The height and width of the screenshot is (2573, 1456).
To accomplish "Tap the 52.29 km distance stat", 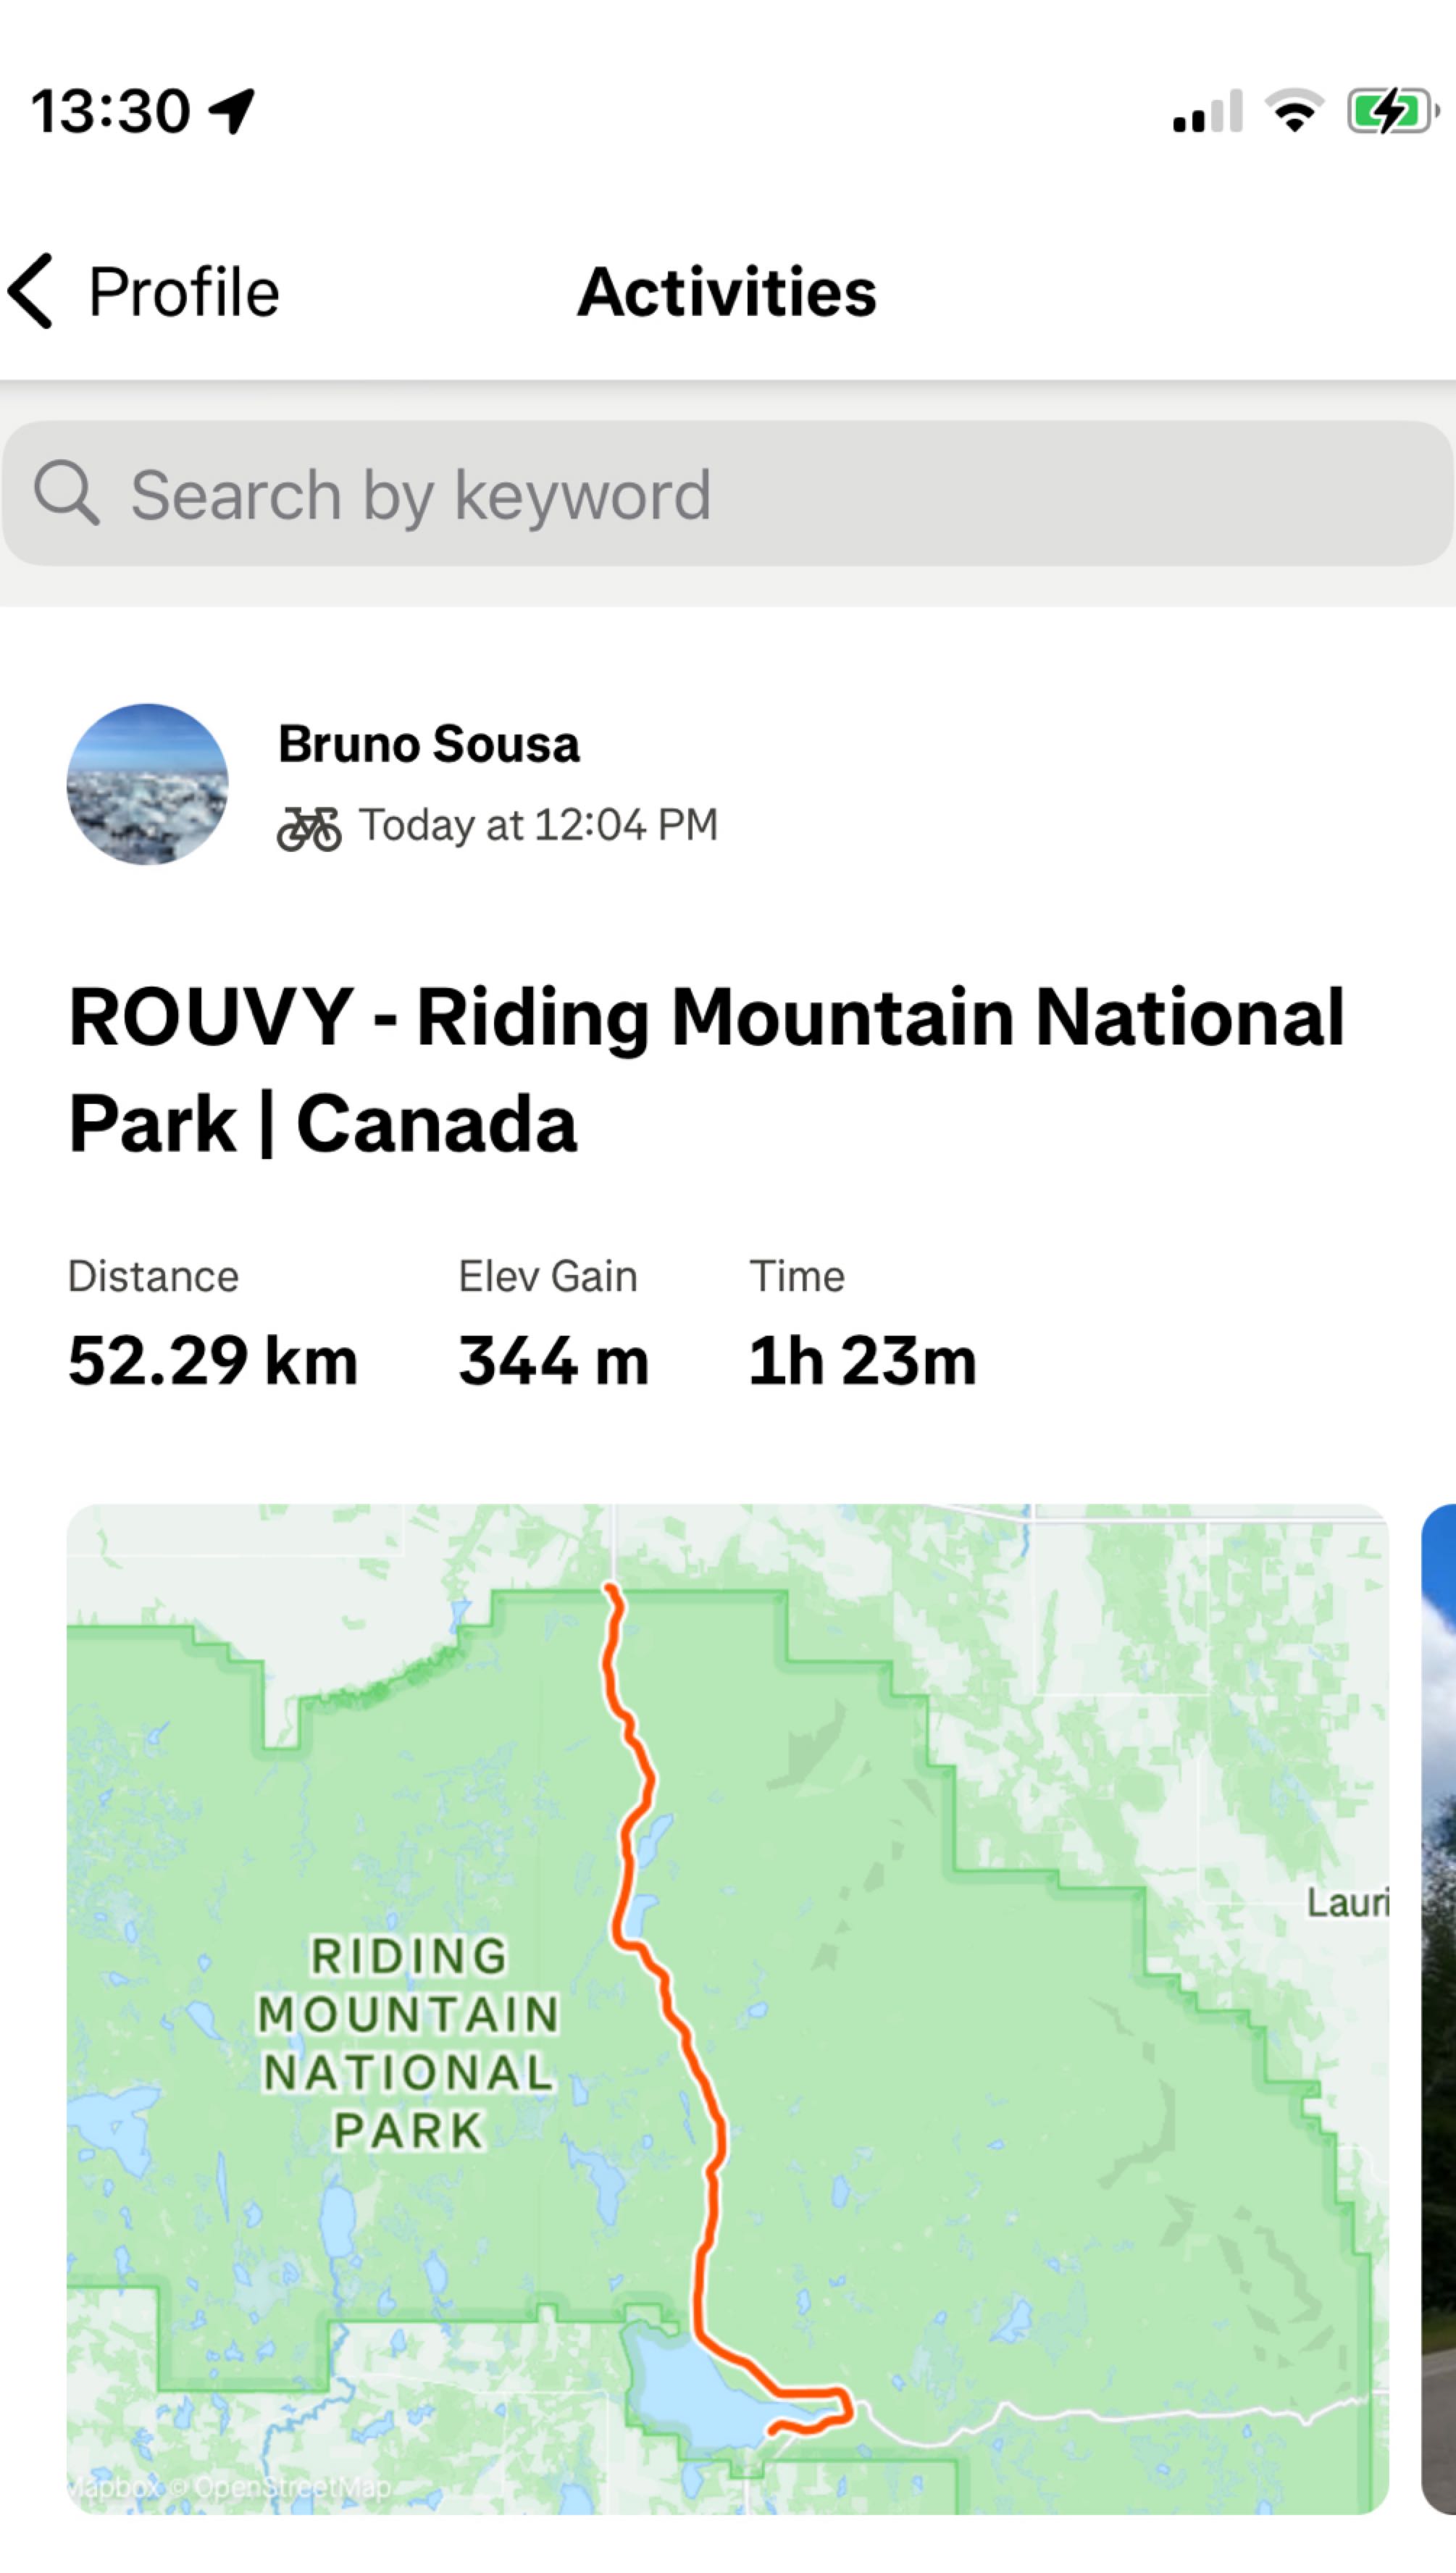I will [212, 1360].
